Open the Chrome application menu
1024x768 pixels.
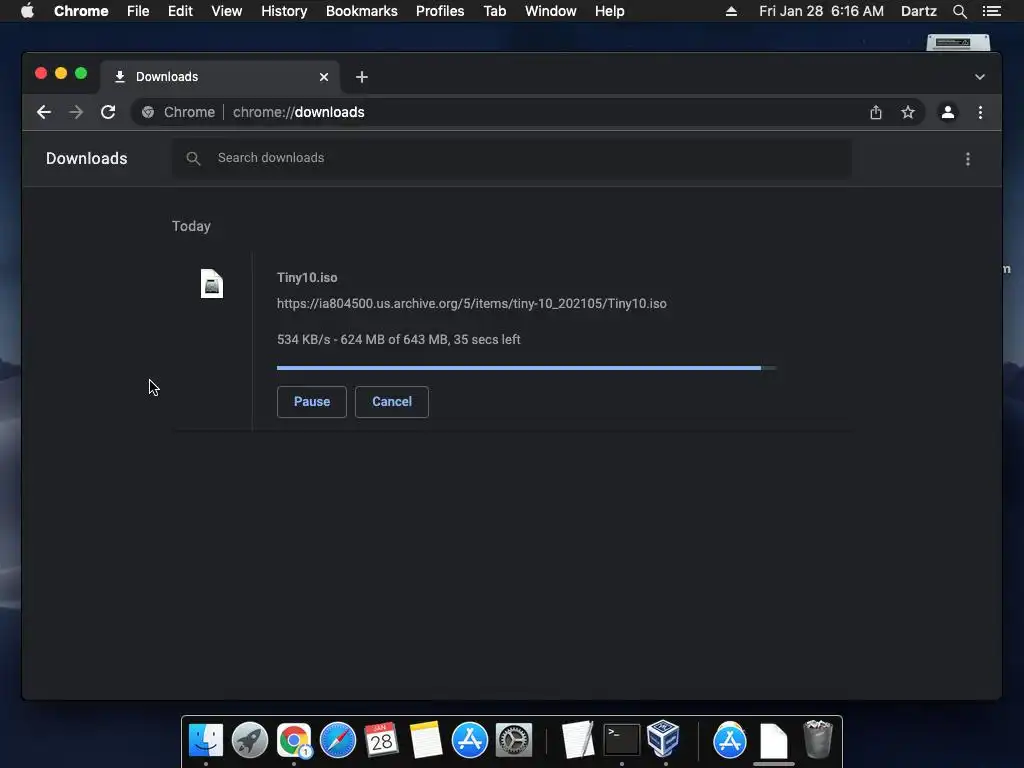(x=81, y=11)
